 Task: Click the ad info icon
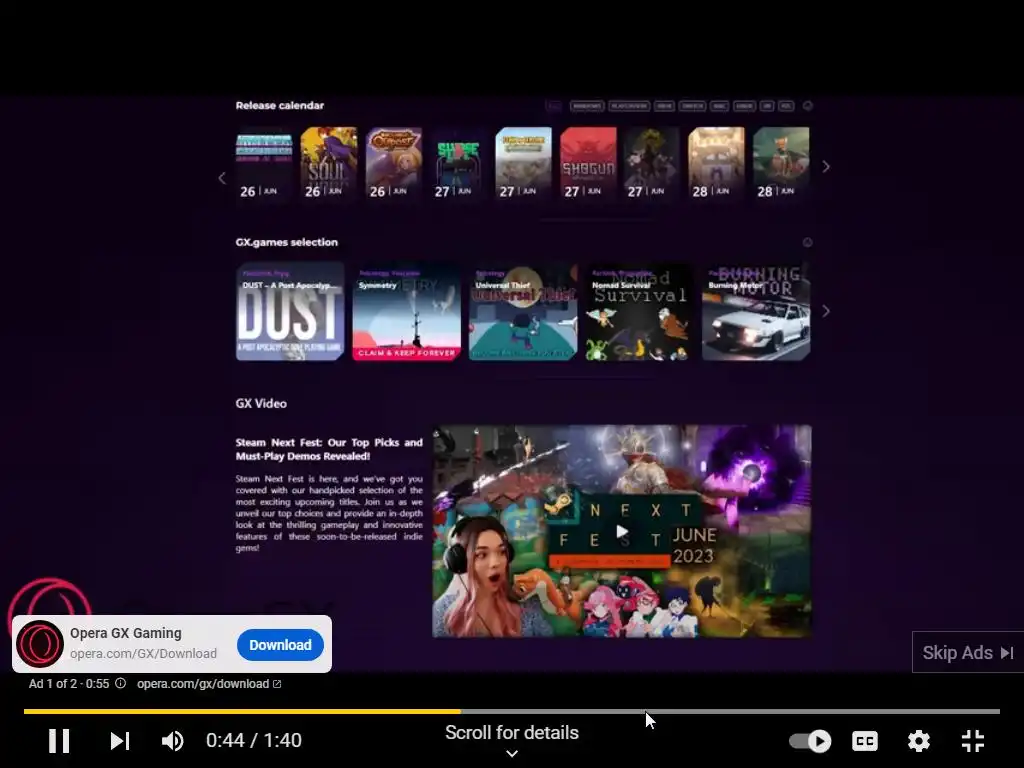click(121, 683)
